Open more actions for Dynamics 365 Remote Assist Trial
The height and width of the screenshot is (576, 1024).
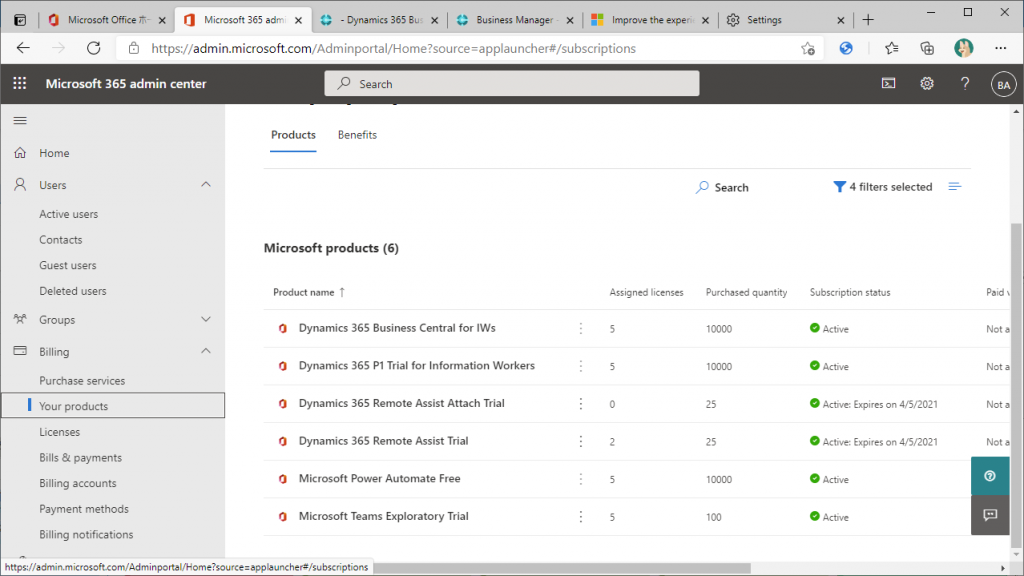pos(581,441)
